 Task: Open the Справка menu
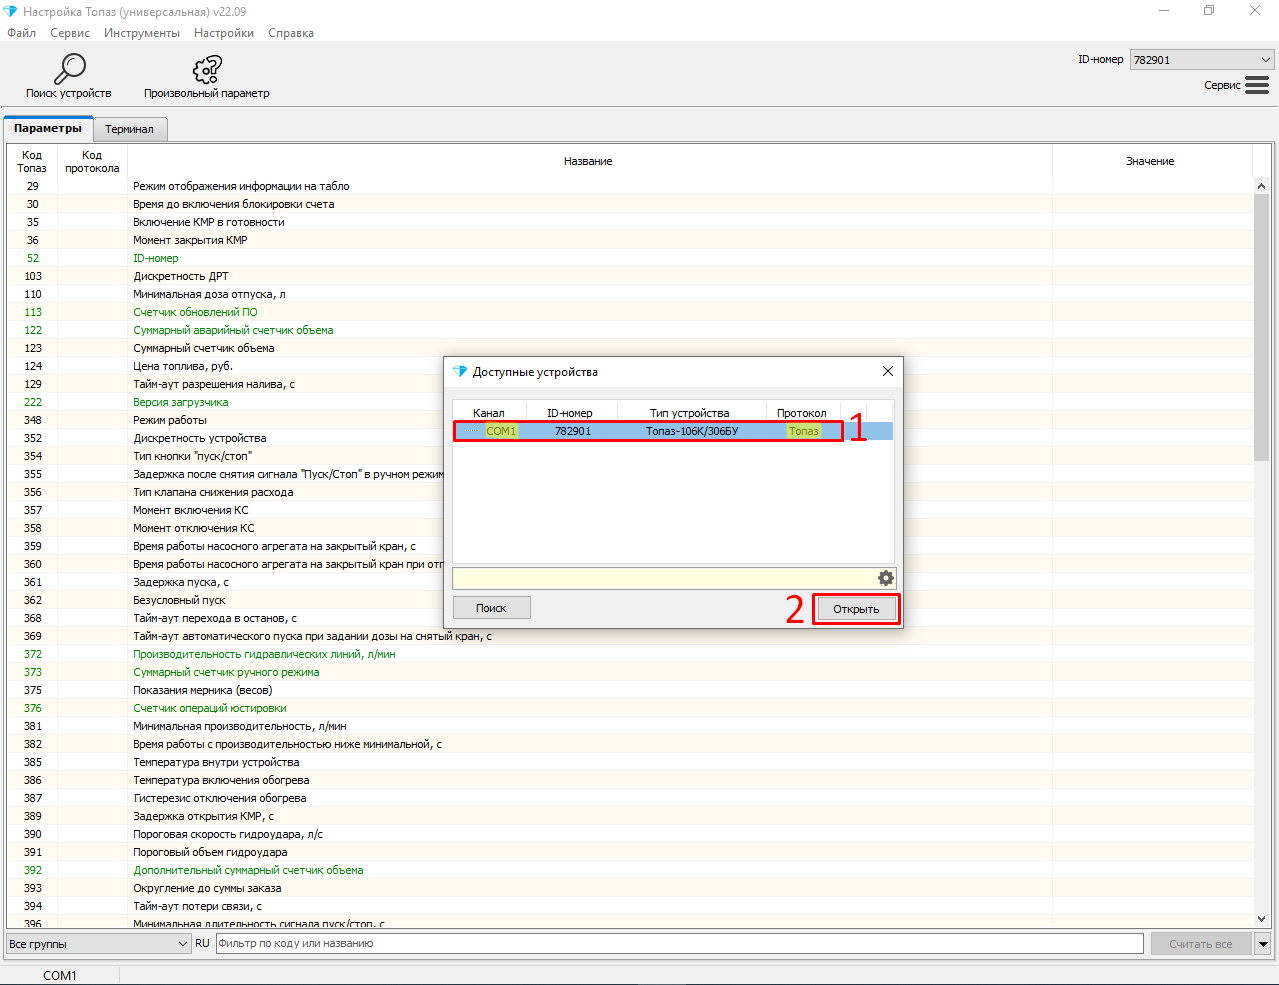pyautogui.click(x=291, y=33)
